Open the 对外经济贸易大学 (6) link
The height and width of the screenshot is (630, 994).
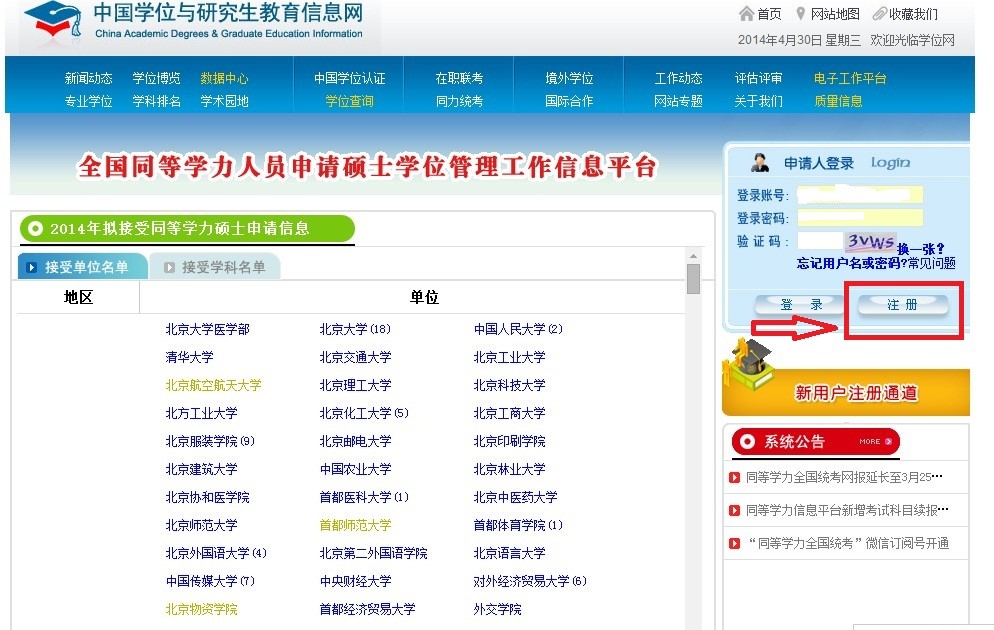click(x=530, y=581)
